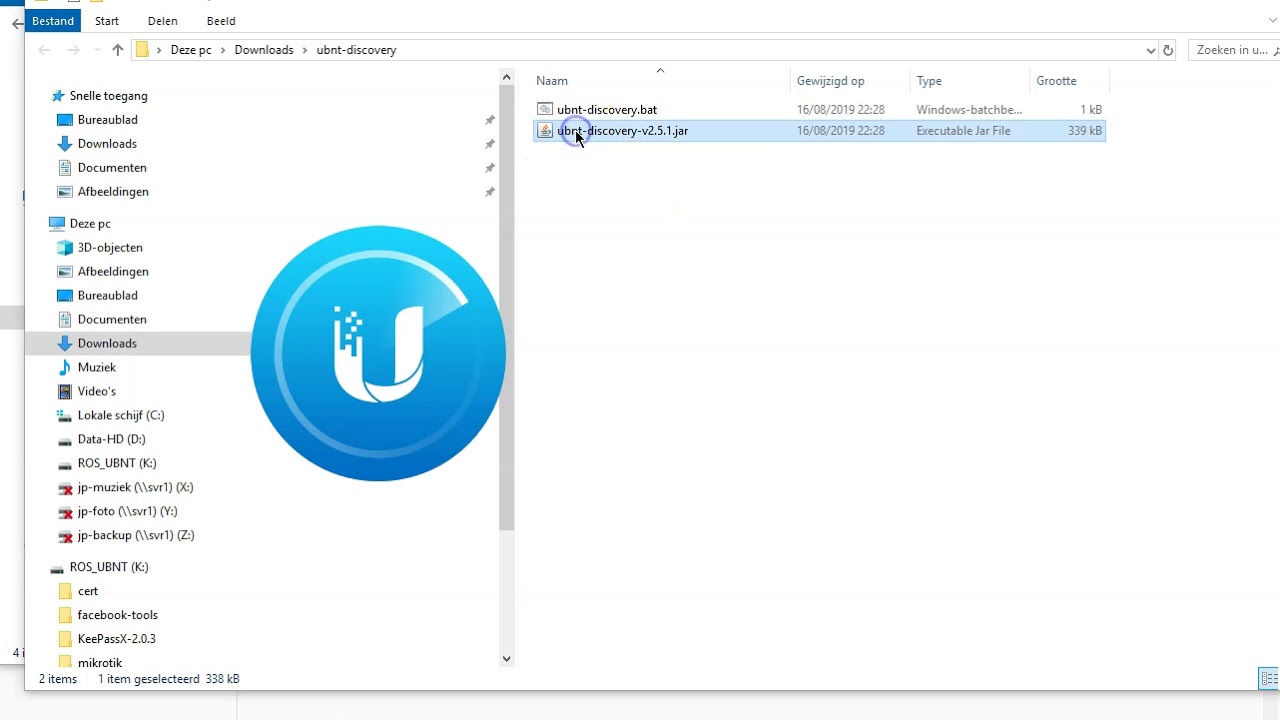Select Deze pc computer icon
Image resolution: width=1280 pixels, height=720 pixels.
coord(57,224)
